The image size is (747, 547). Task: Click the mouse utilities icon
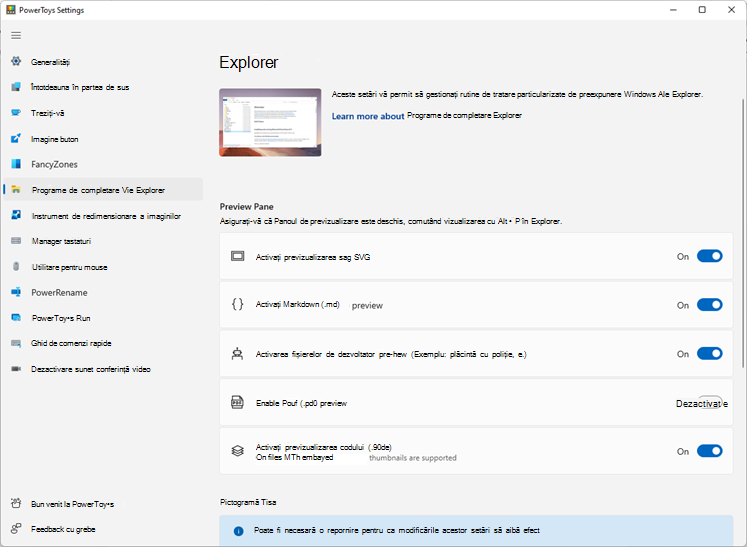(x=16, y=266)
